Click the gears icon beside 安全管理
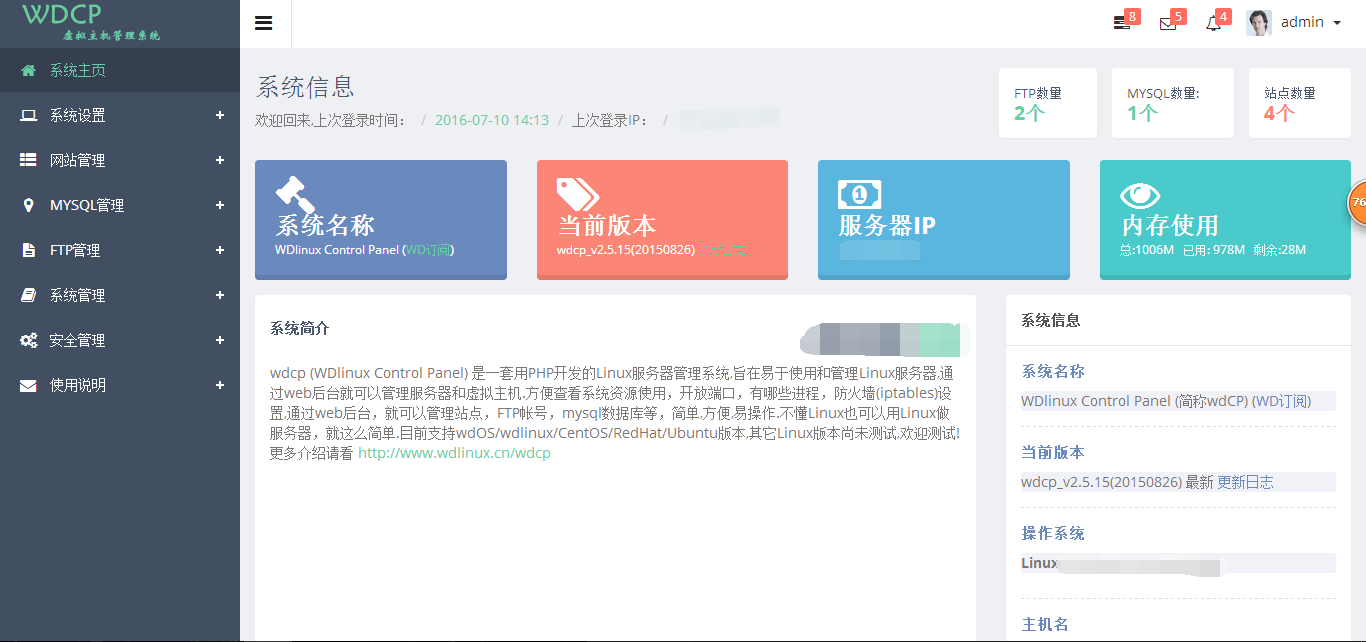 (29, 340)
